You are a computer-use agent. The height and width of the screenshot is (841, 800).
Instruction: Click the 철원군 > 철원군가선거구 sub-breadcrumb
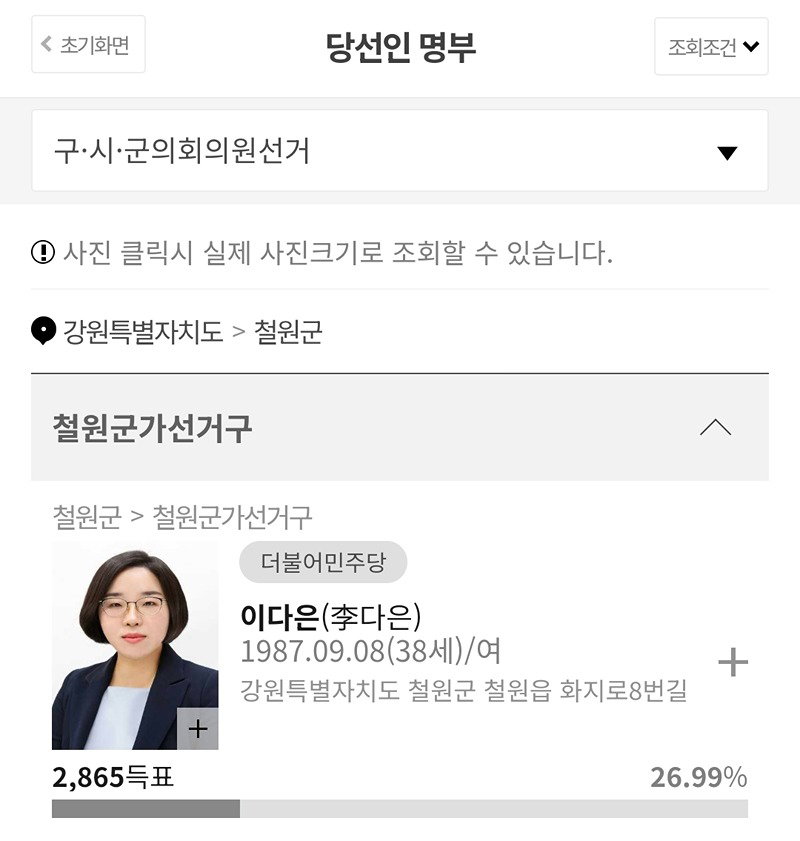pos(182,517)
